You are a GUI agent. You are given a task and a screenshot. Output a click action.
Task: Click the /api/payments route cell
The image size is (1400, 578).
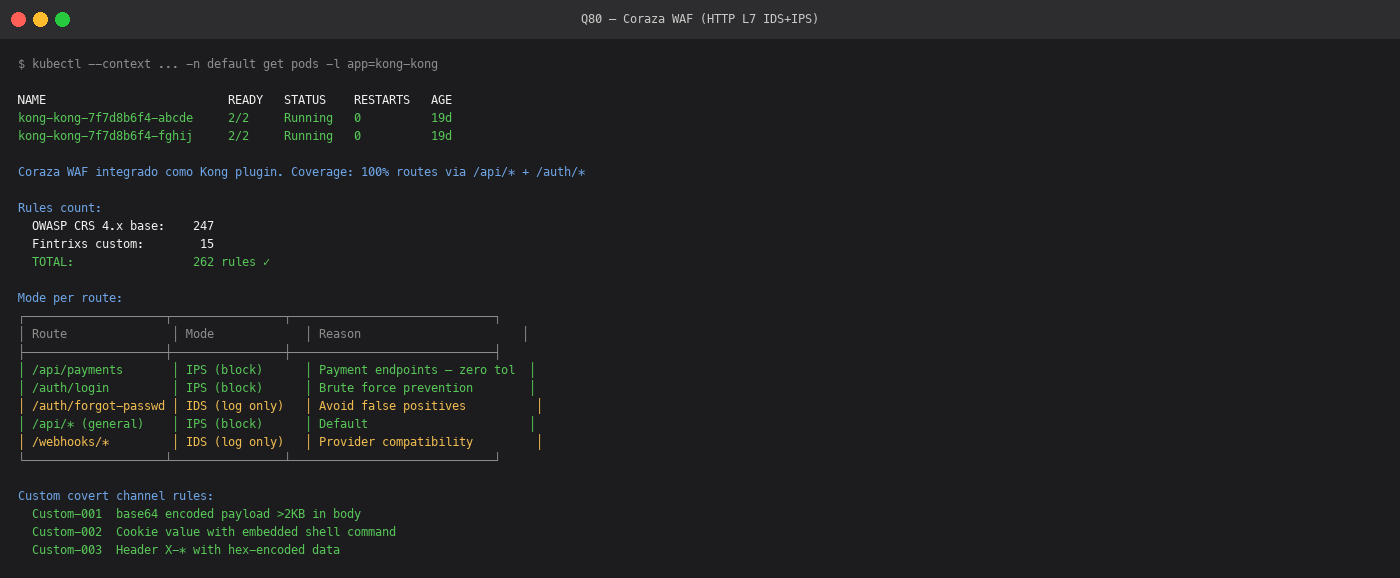click(77, 370)
